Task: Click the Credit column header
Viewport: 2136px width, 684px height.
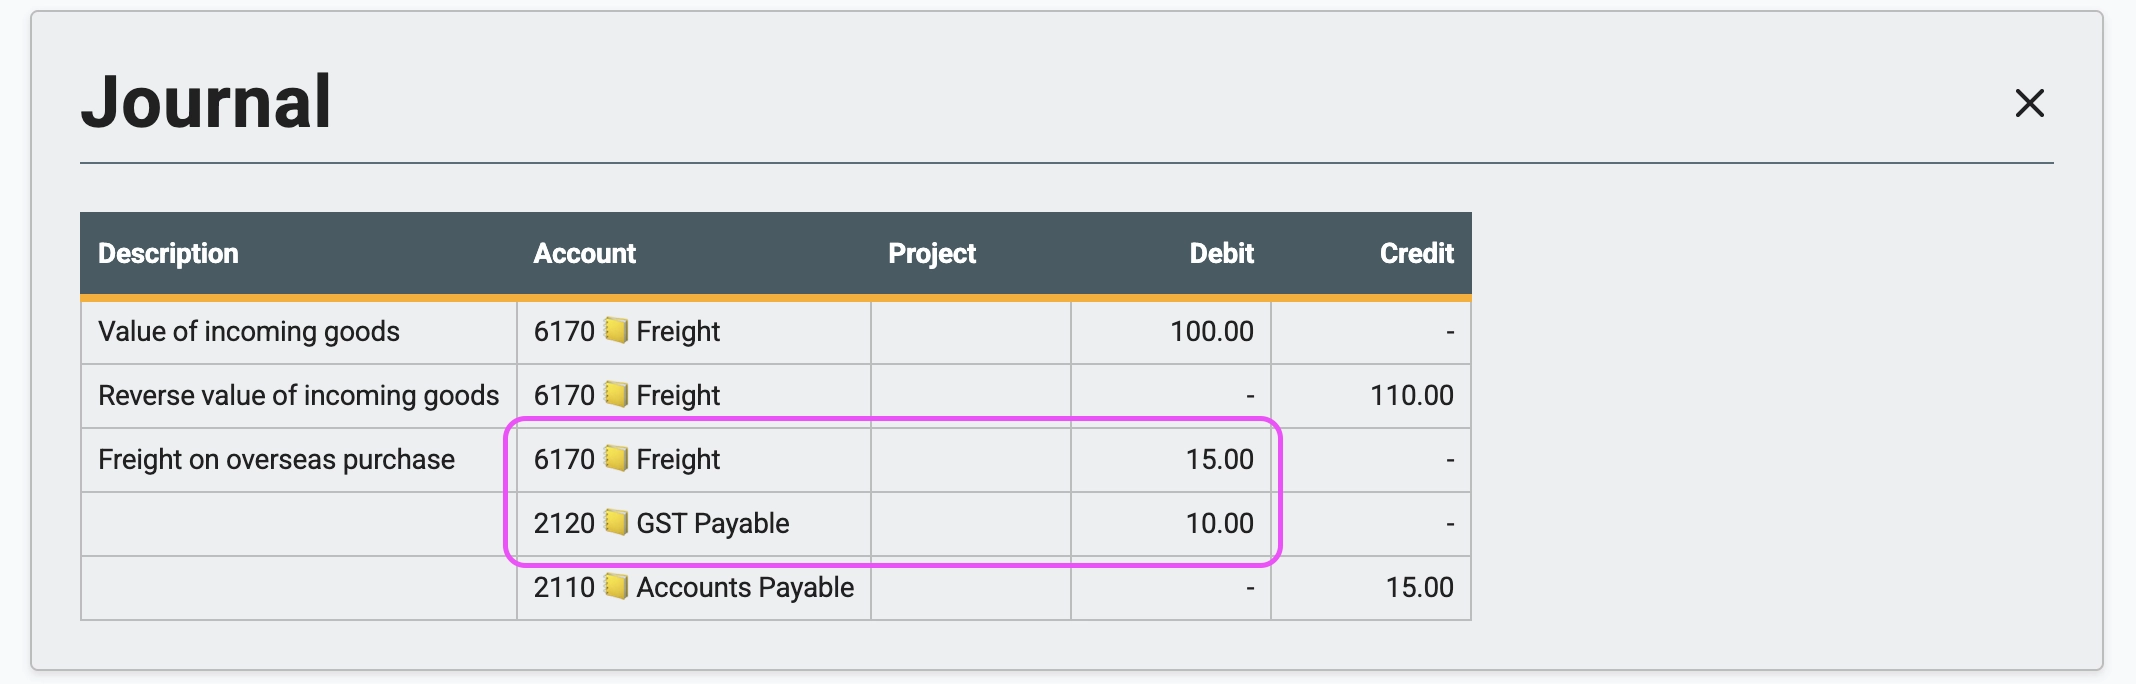Action: click(1416, 254)
